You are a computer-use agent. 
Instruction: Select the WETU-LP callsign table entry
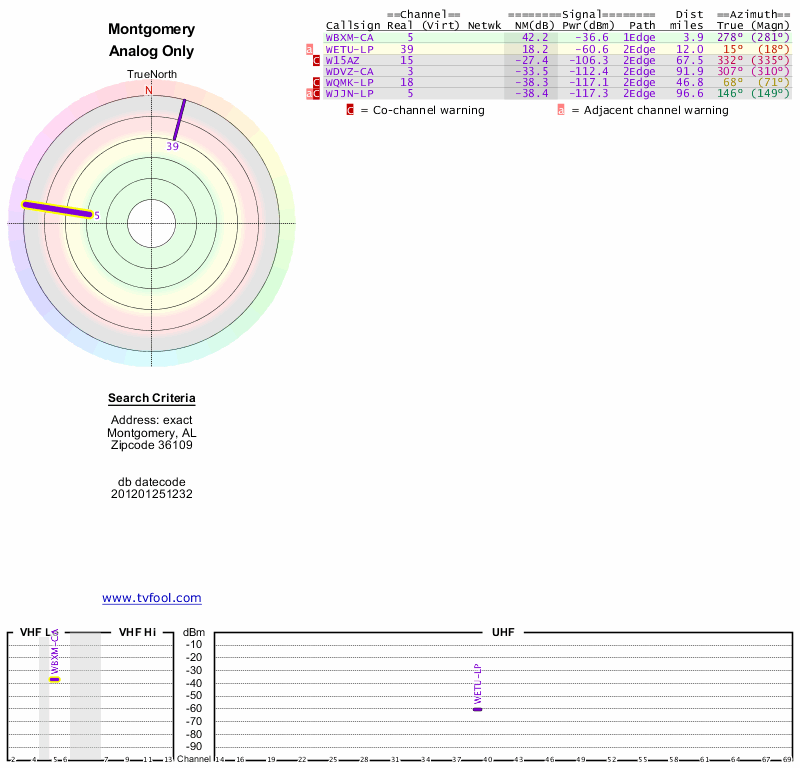349,49
